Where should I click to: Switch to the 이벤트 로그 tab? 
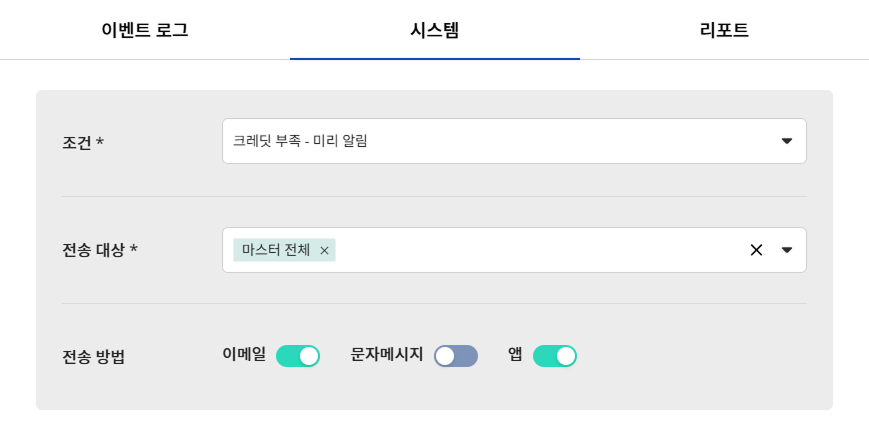[145, 30]
